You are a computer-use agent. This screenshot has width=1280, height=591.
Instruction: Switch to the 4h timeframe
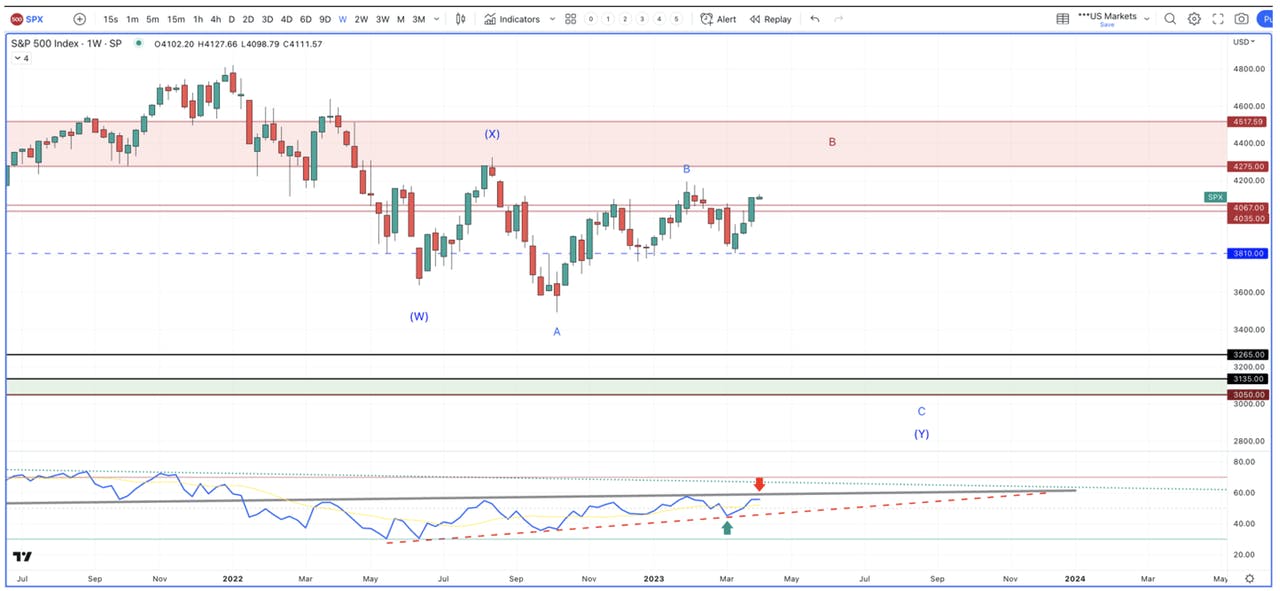(x=215, y=19)
